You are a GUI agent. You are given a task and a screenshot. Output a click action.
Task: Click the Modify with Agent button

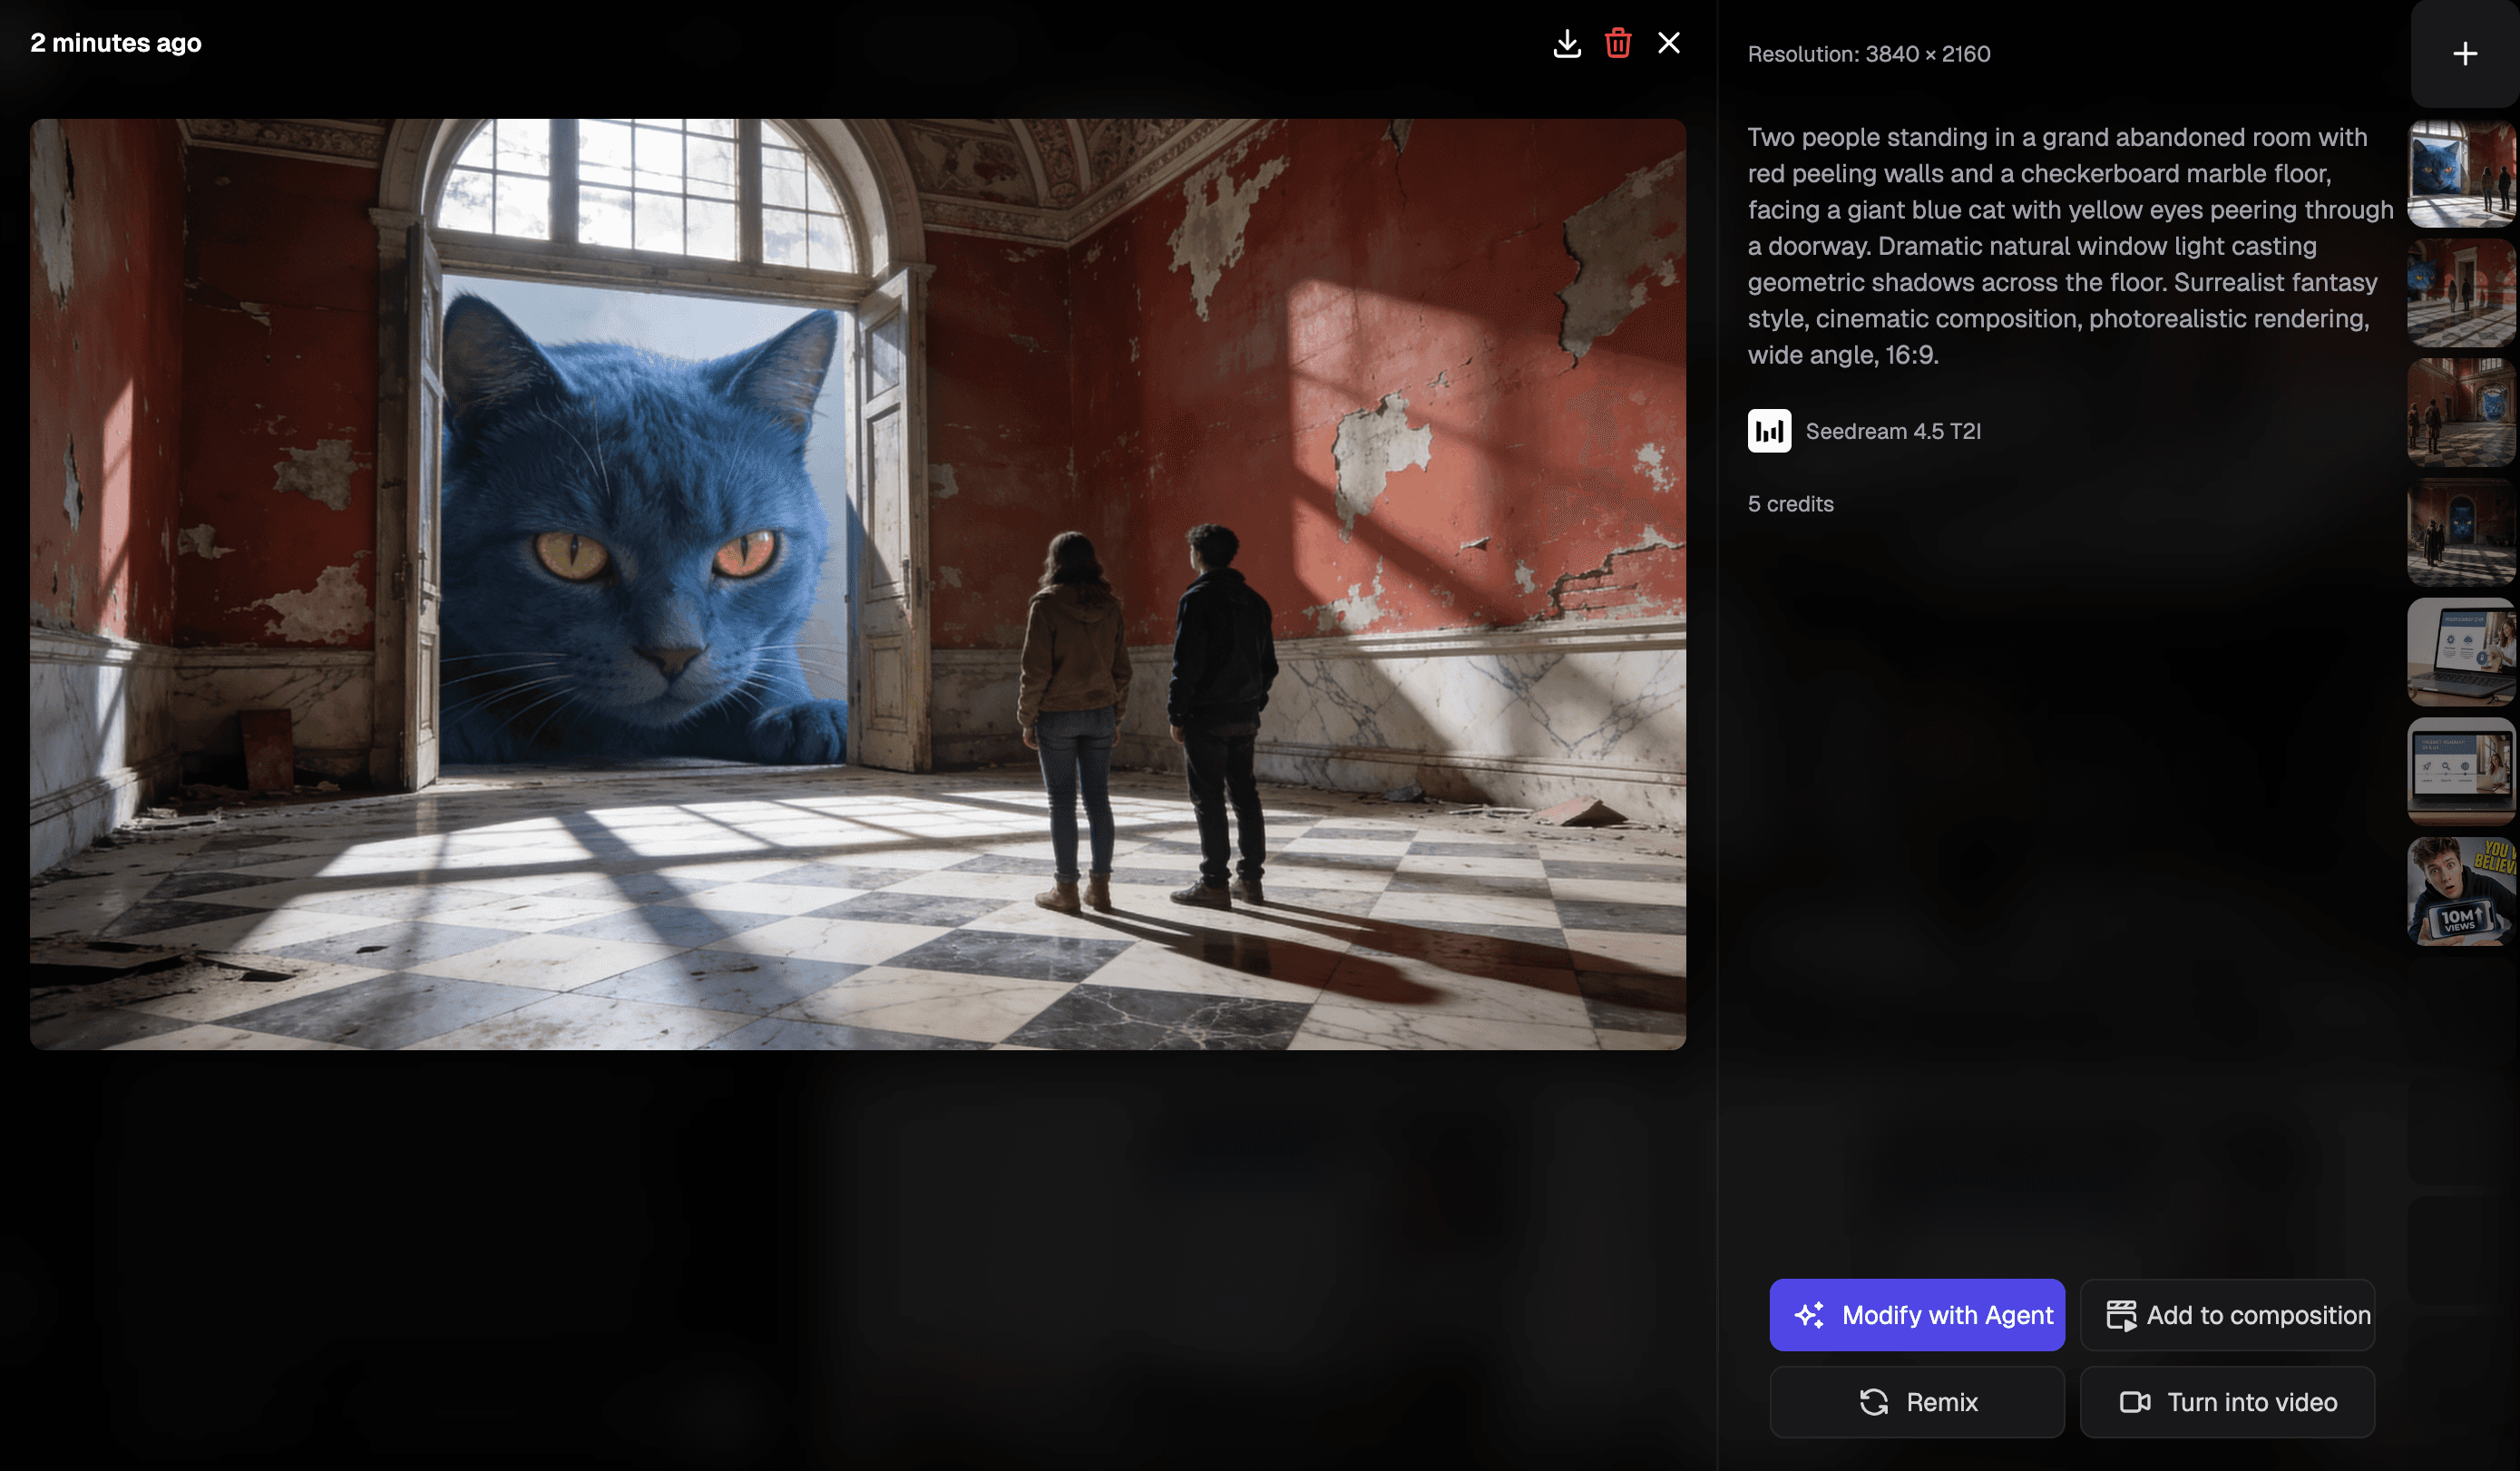(1916, 1314)
